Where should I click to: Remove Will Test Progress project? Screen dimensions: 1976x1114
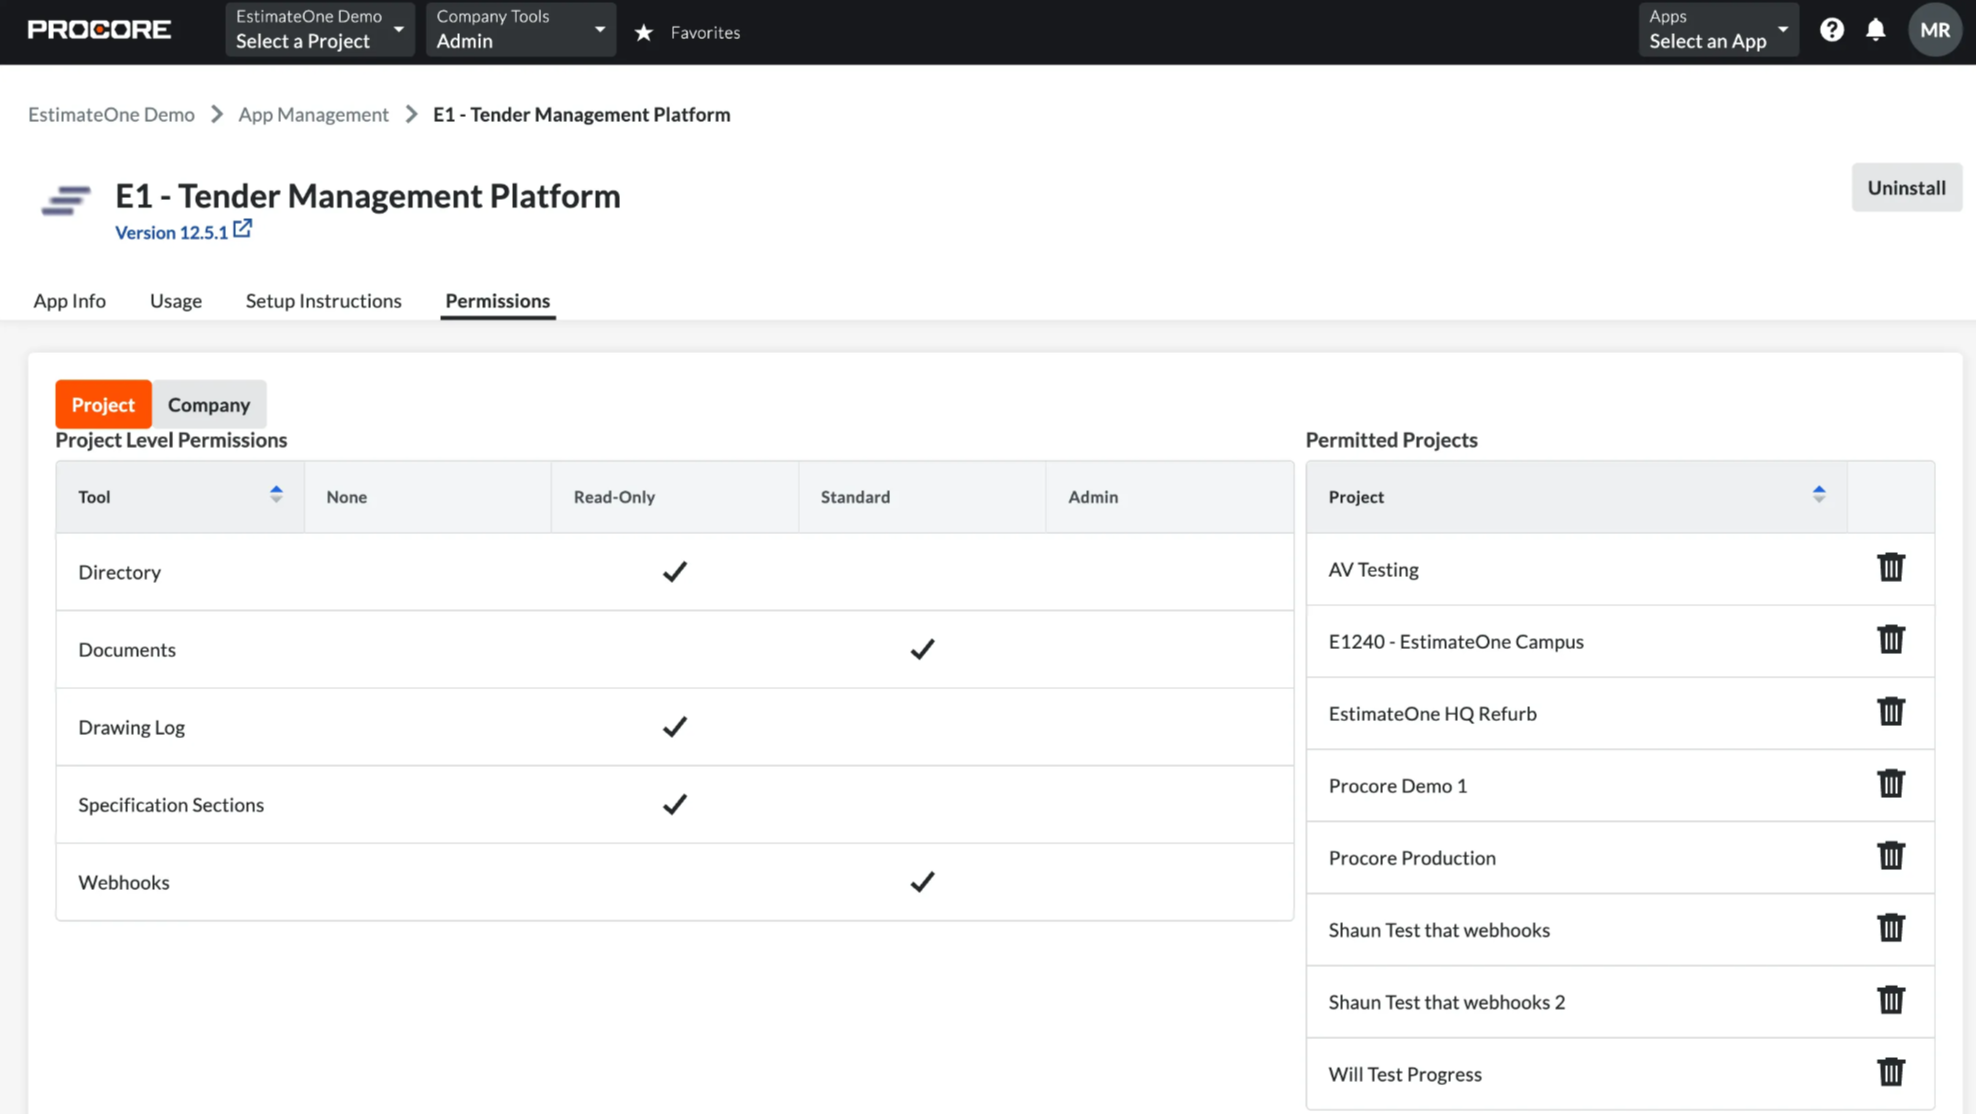pyautogui.click(x=1890, y=1072)
